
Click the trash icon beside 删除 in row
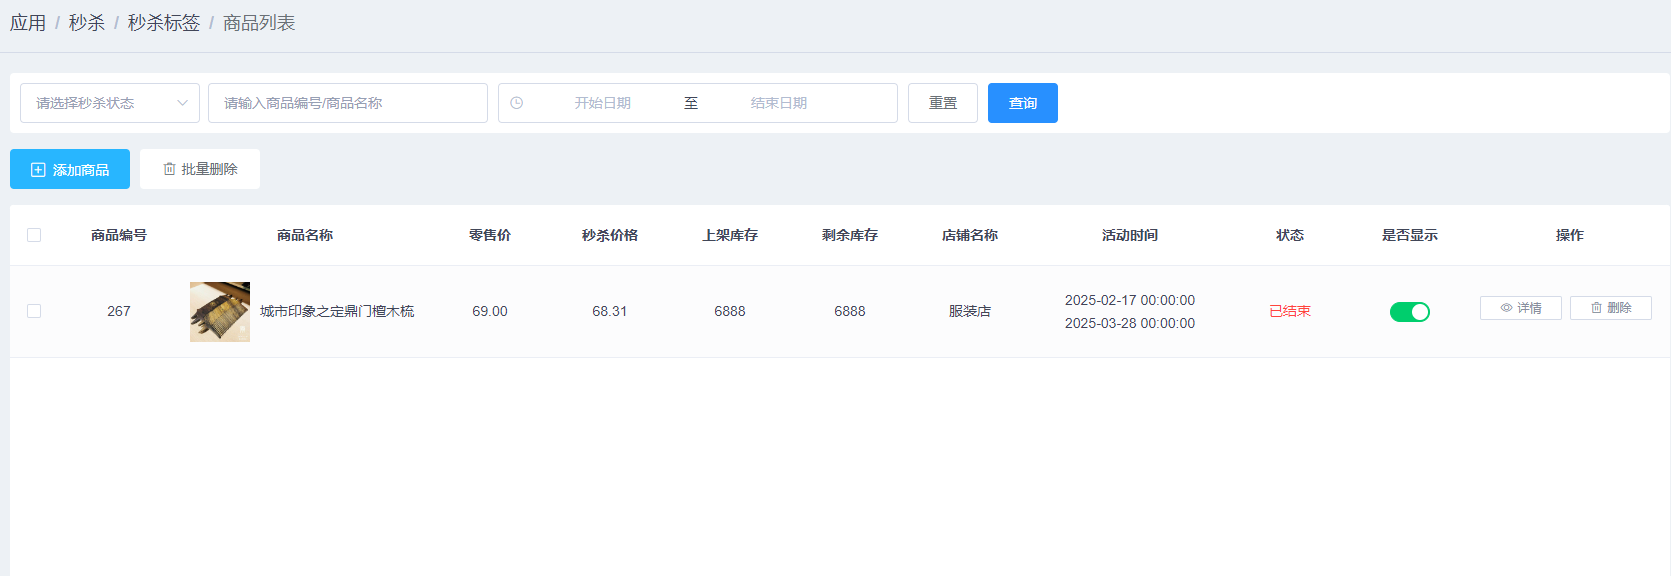point(1596,308)
